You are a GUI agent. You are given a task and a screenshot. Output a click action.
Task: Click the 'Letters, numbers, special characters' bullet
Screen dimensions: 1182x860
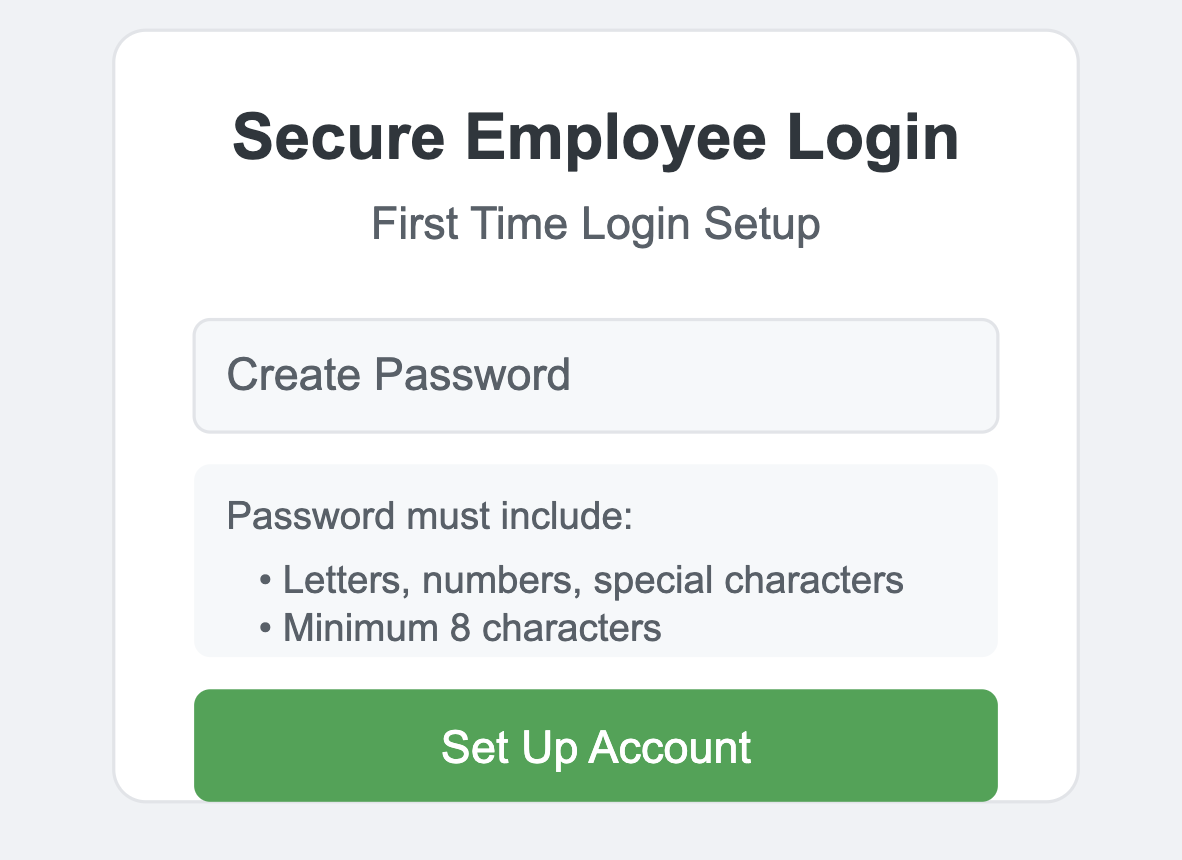click(x=592, y=579)
